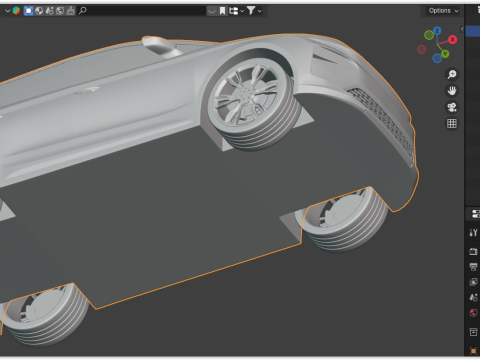Toggle the camera view button
480x360 pixels.
(x=452, y=107)
